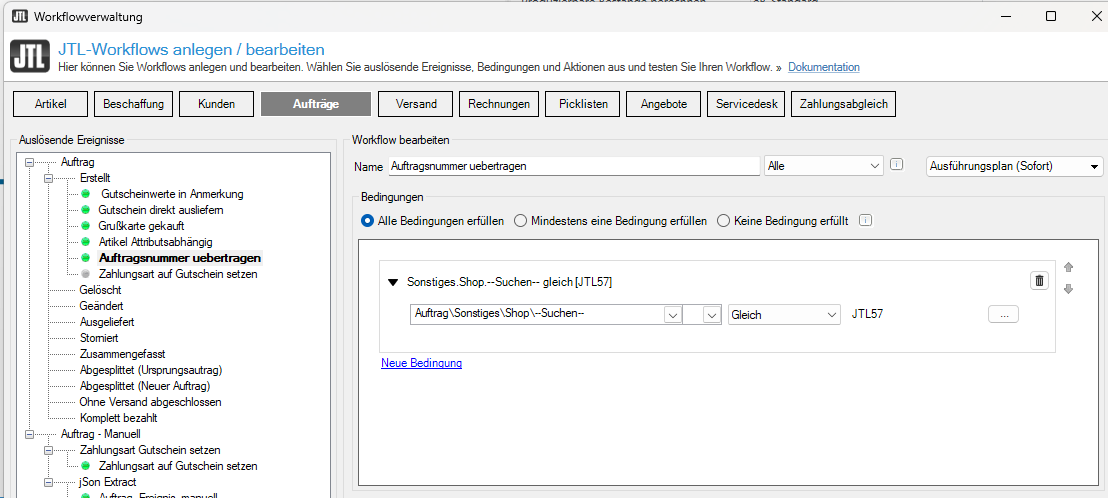This screenshot has height=498, width=1108.
Task: Click green status dot for Gutscheinwerte in Anmerkung
Action: [86, 194]
